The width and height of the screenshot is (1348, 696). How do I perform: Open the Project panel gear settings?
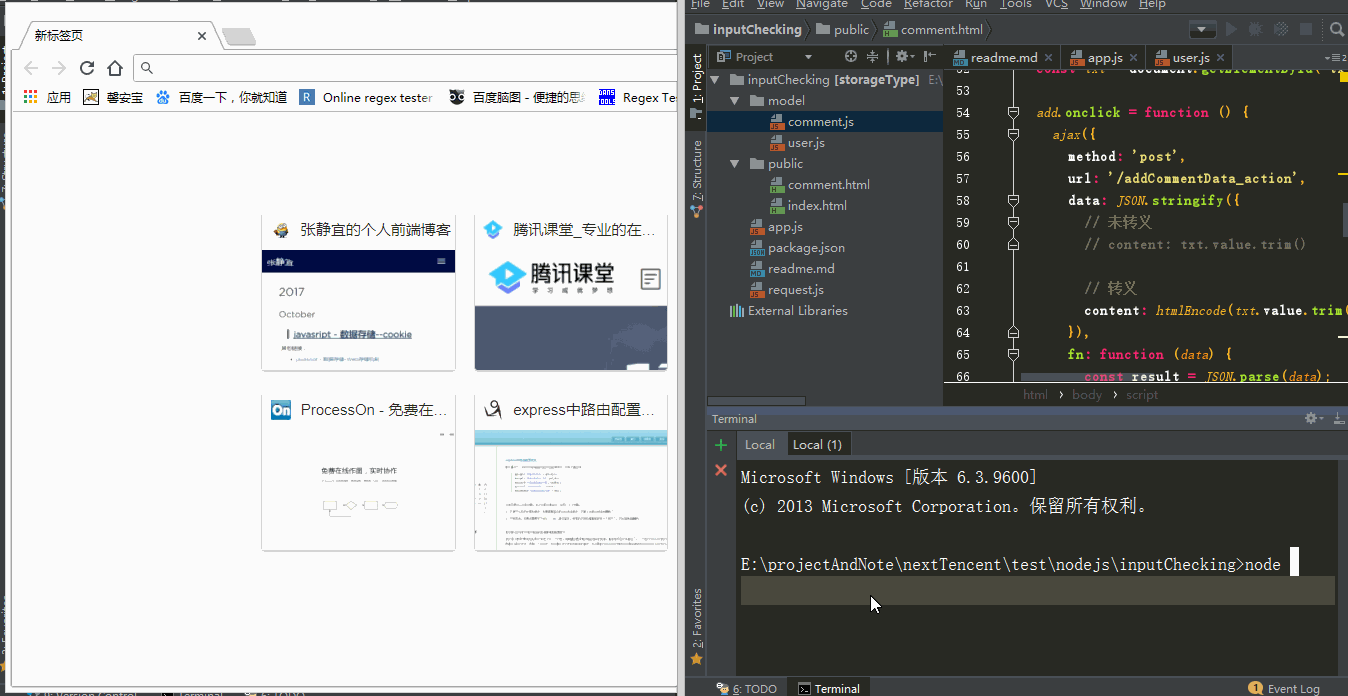[x=901, y=57]
